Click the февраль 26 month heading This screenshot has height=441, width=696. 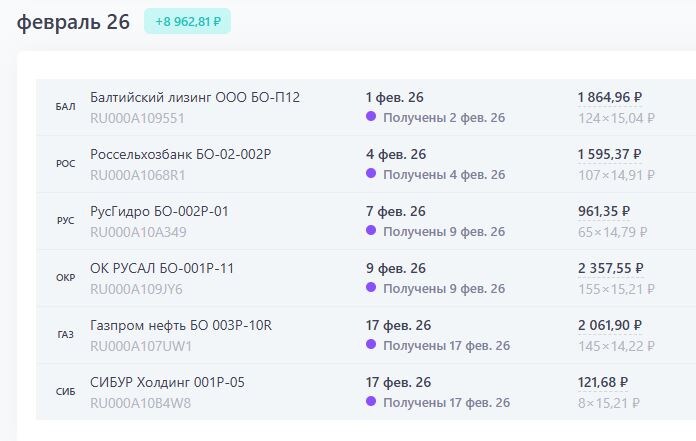[x=73, y=22]
